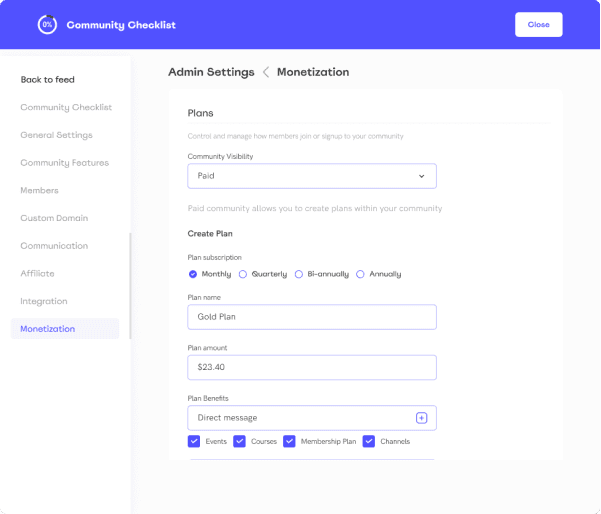Viewport: 601px width, 514px height.
Task: Open Community Features settings
Action: [64, 163]
